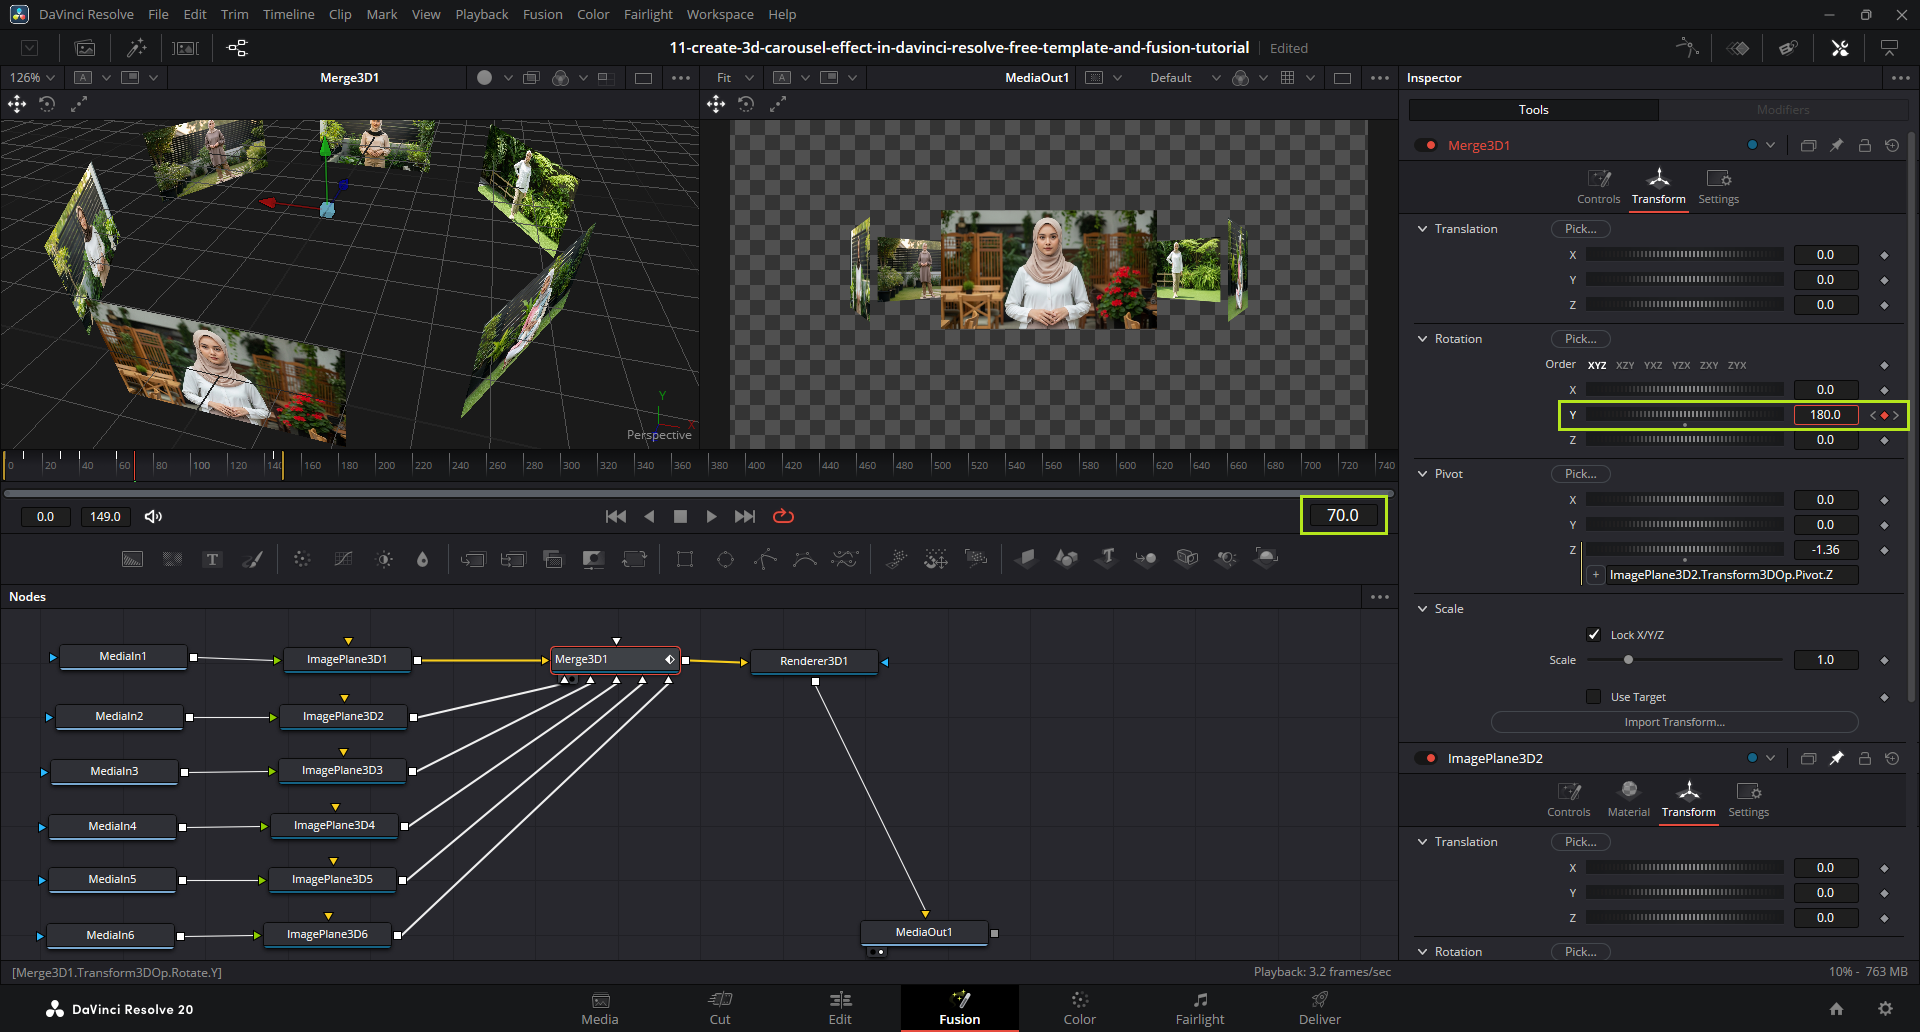The height and width of the screenshot is (1032, 1920).
Task: Click the Import Transform button
Action: [1674, 722]
